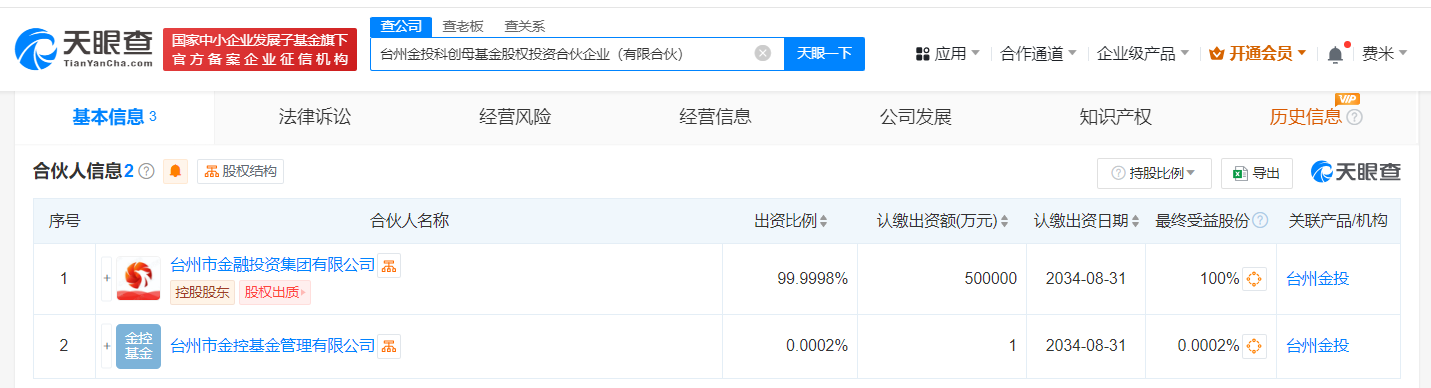
Task: Click the help icon beside 历史信息 tab
Action: click(x=1355, y=117)
